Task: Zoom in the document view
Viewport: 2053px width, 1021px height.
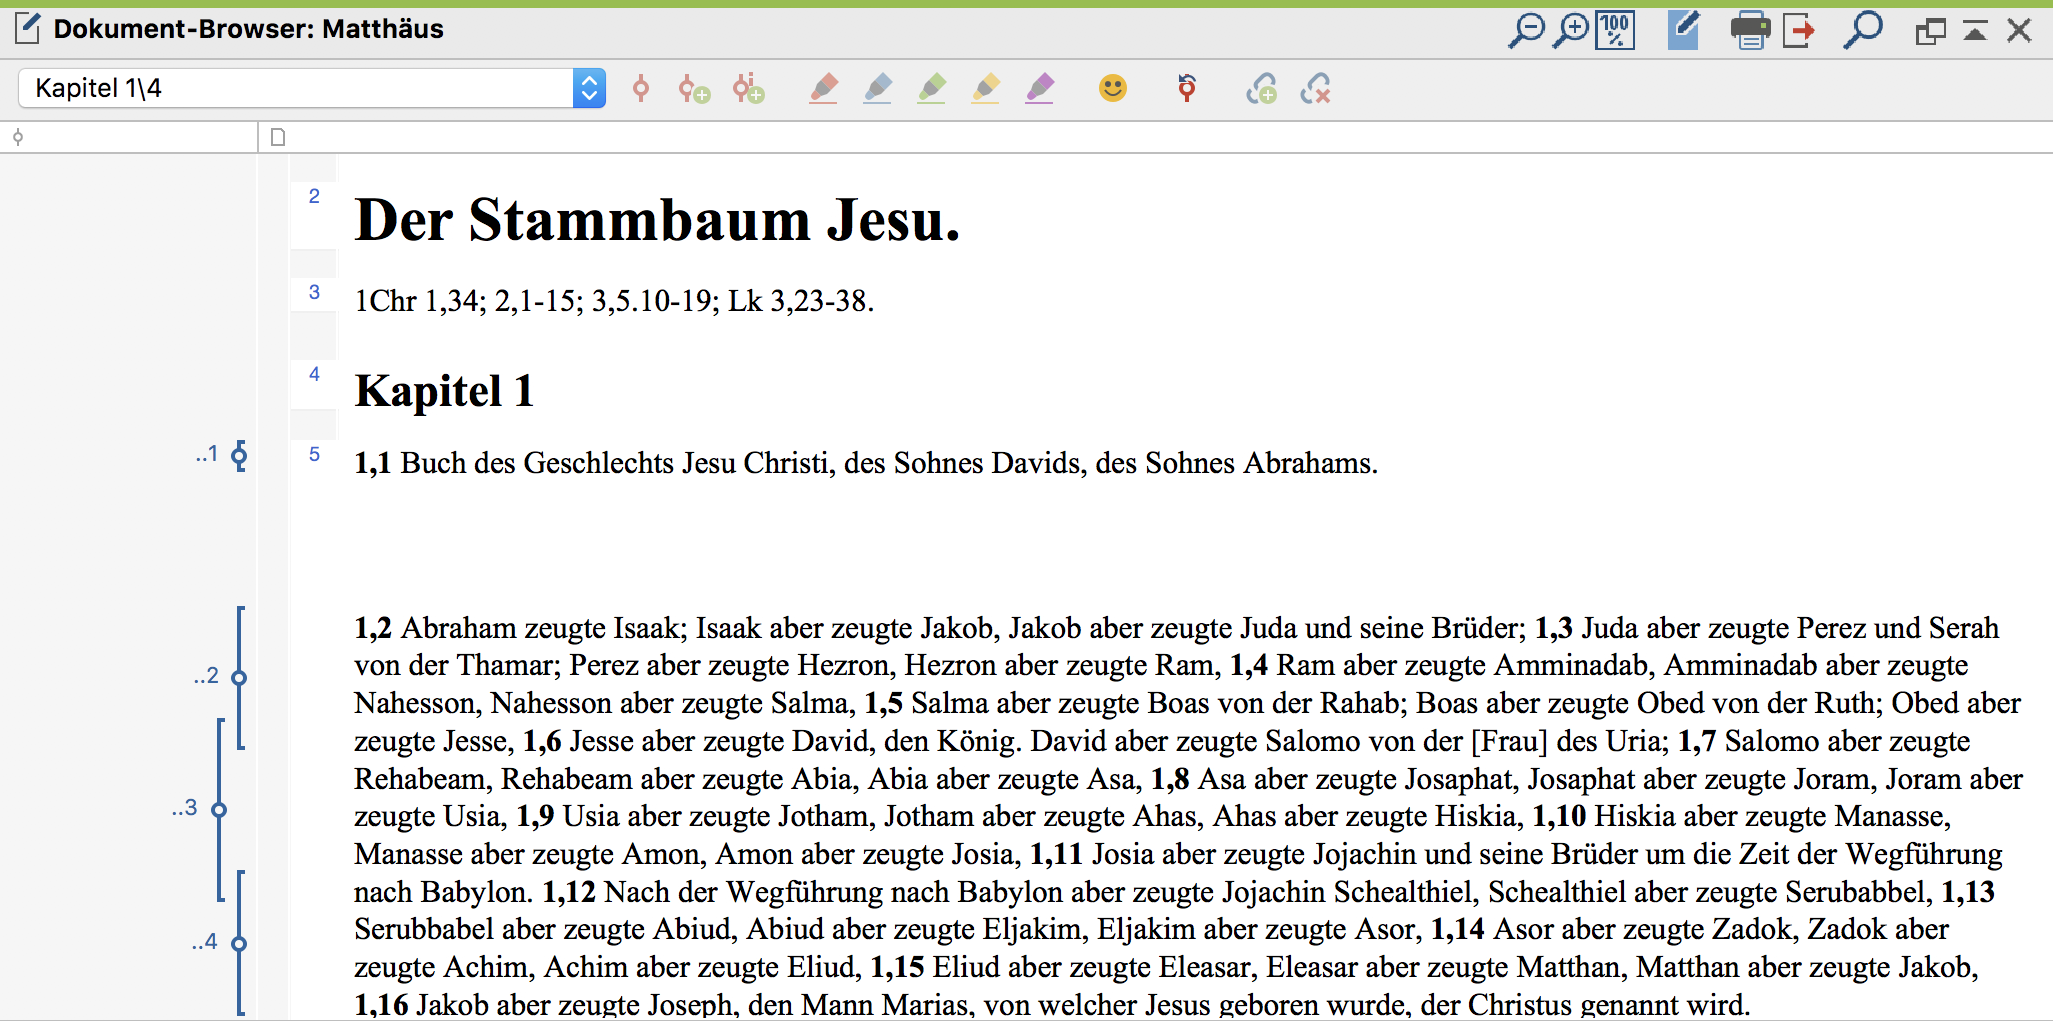Action: [1571, 30]
